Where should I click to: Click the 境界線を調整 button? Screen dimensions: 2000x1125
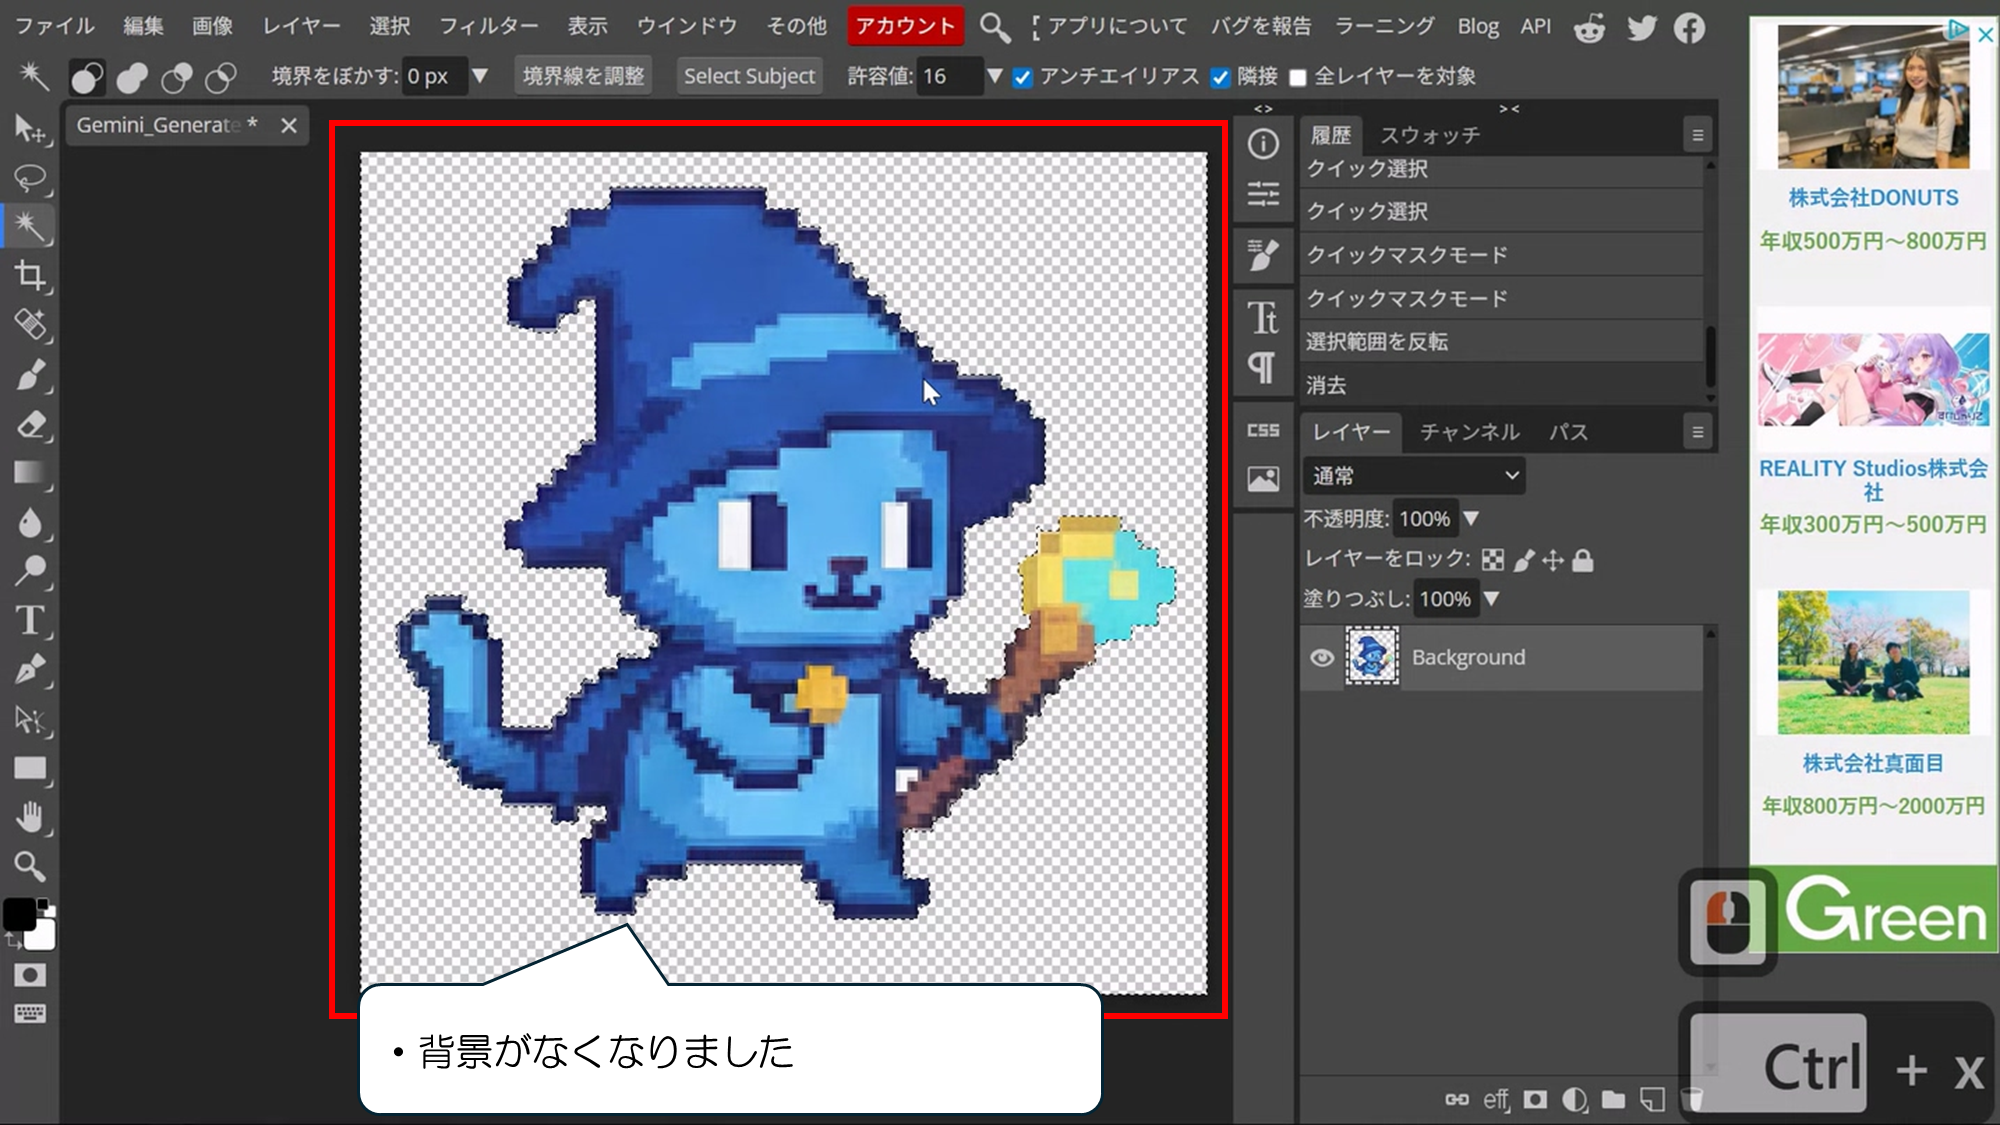click(583, 76)
